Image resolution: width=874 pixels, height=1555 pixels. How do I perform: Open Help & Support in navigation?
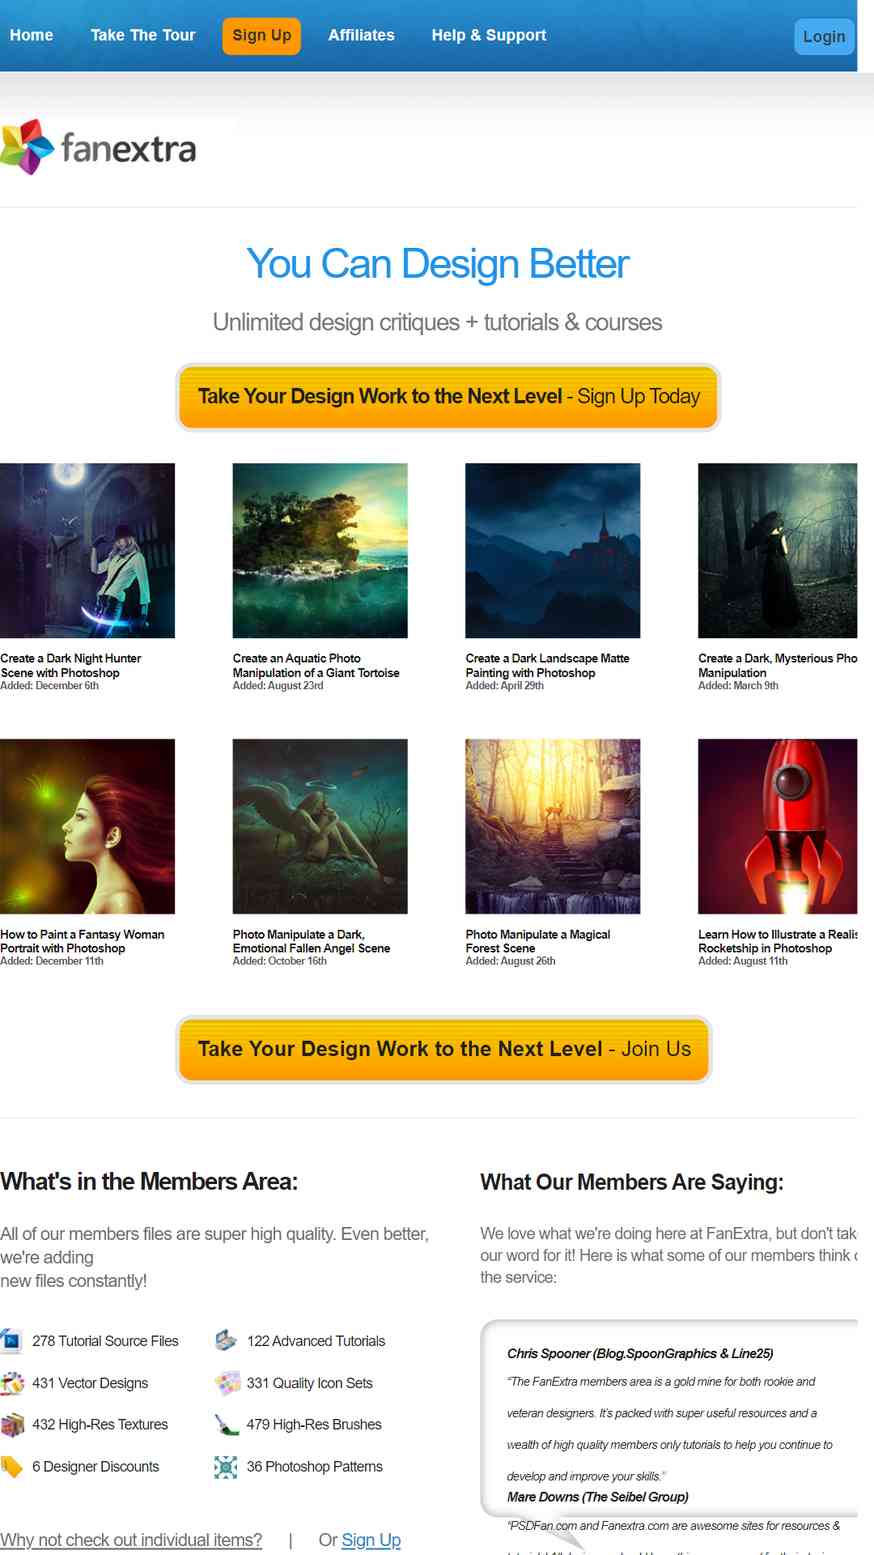coord(489,35)
